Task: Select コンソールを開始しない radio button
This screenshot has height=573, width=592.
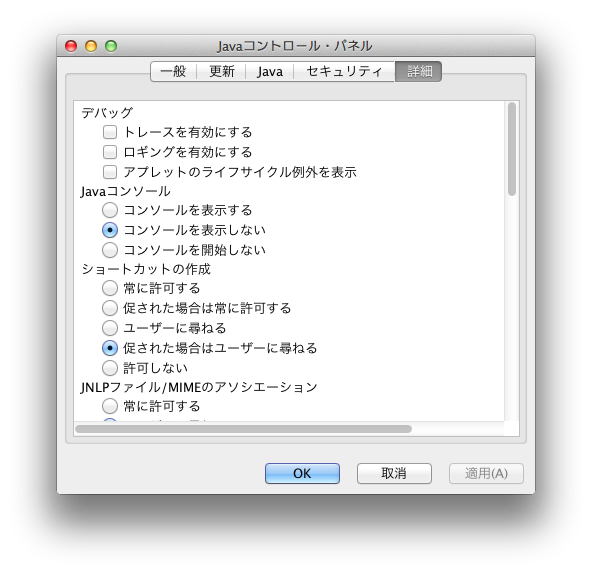Action: pyautogui.click(x=110, y=250)
